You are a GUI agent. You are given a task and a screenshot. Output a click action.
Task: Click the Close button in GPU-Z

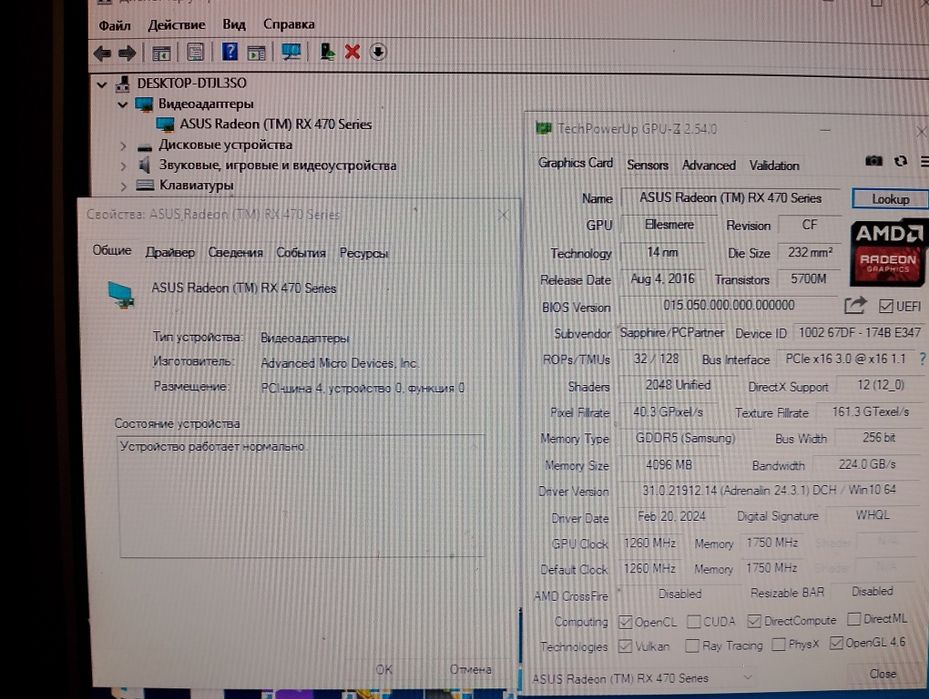click(x=883, y=674)
